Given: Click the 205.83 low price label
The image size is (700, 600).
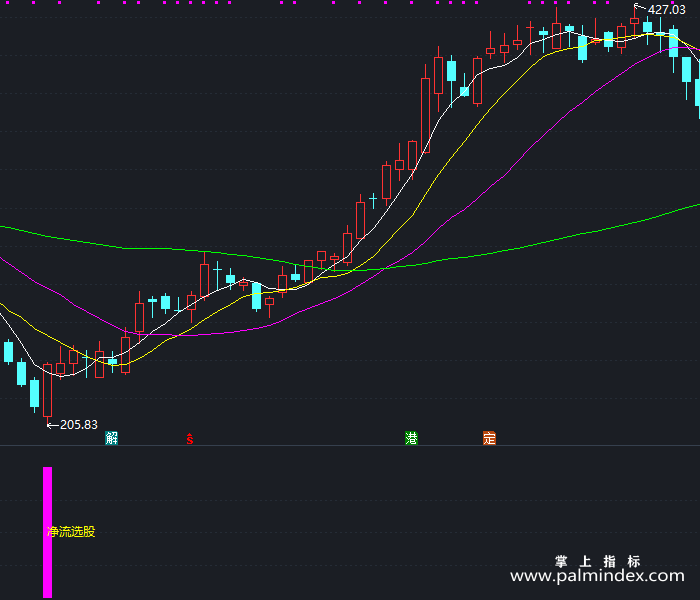Looking at the screenshot, I should (79, 425).
